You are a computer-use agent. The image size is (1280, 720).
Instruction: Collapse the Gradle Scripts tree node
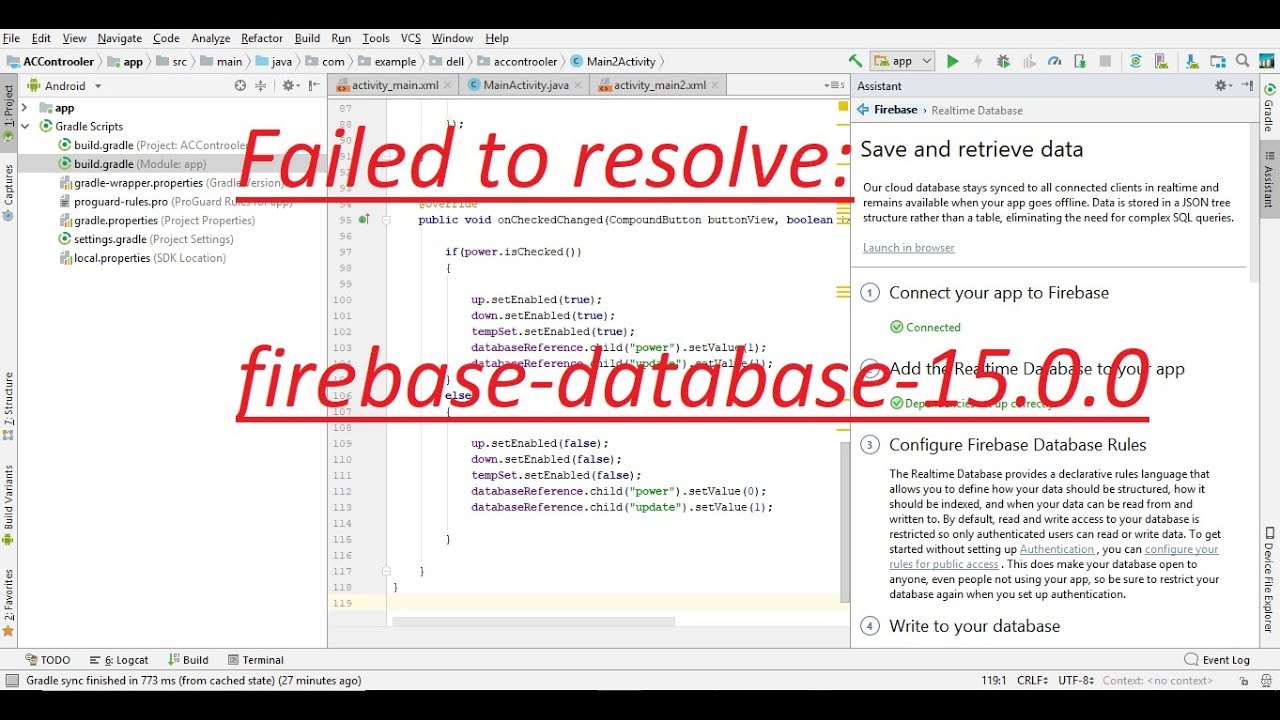point(25,126)
